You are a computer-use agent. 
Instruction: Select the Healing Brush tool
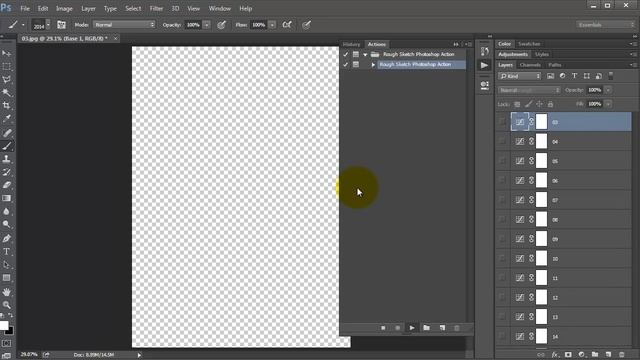7,133
